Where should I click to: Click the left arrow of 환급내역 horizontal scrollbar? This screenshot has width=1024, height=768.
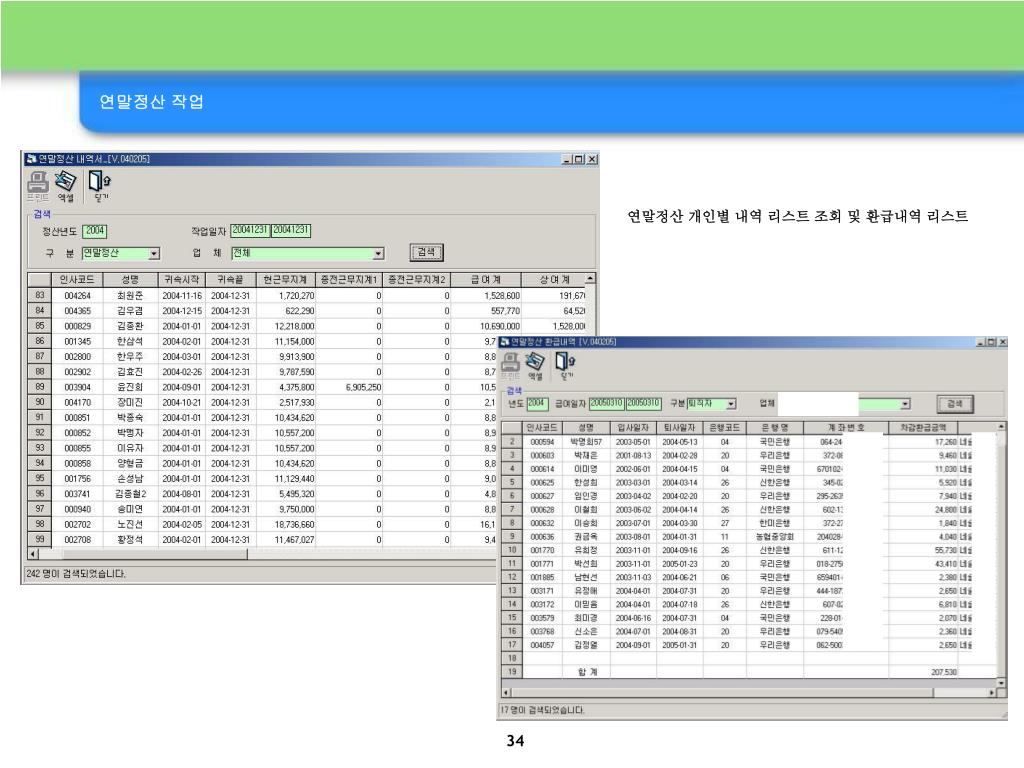point(505,693)
